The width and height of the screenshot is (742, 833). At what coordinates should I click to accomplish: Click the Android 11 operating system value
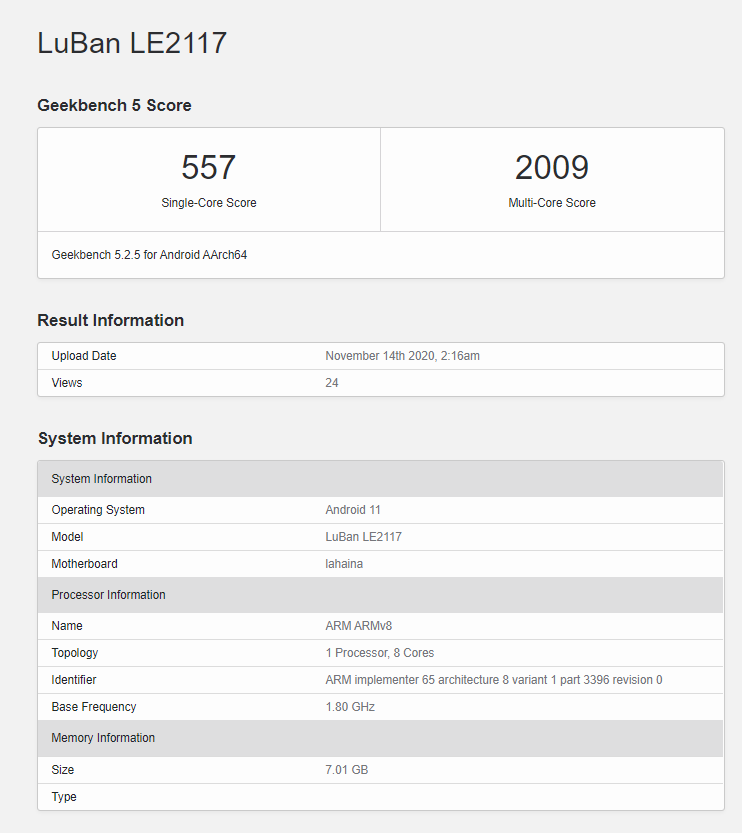353,510
